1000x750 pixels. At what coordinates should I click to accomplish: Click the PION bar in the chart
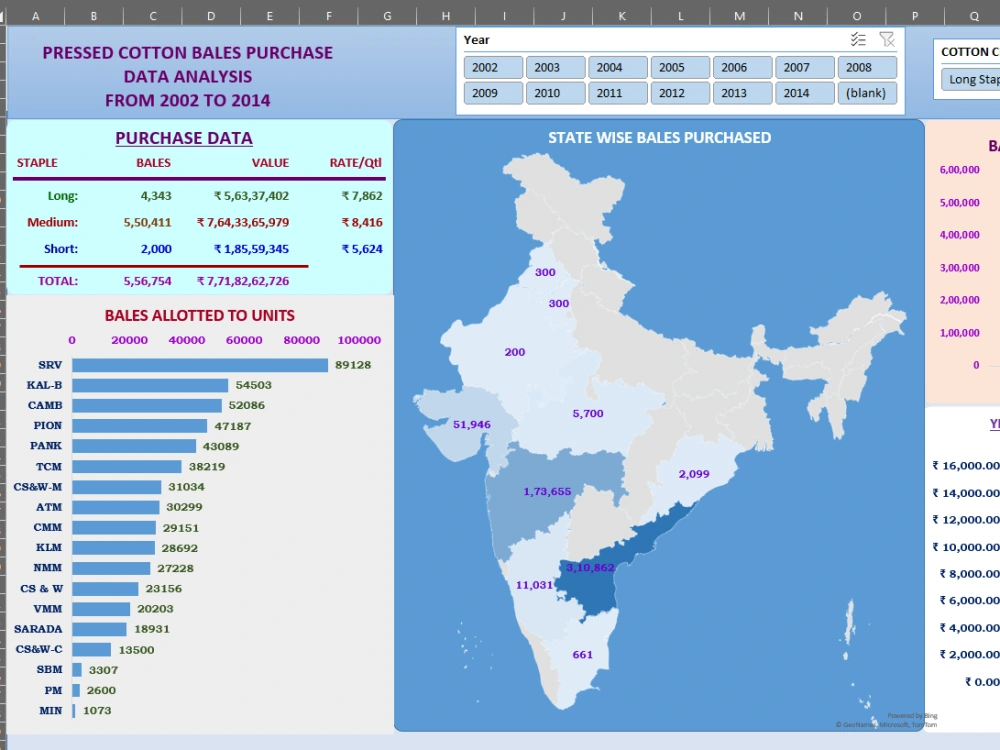click(x=140, y=425)
